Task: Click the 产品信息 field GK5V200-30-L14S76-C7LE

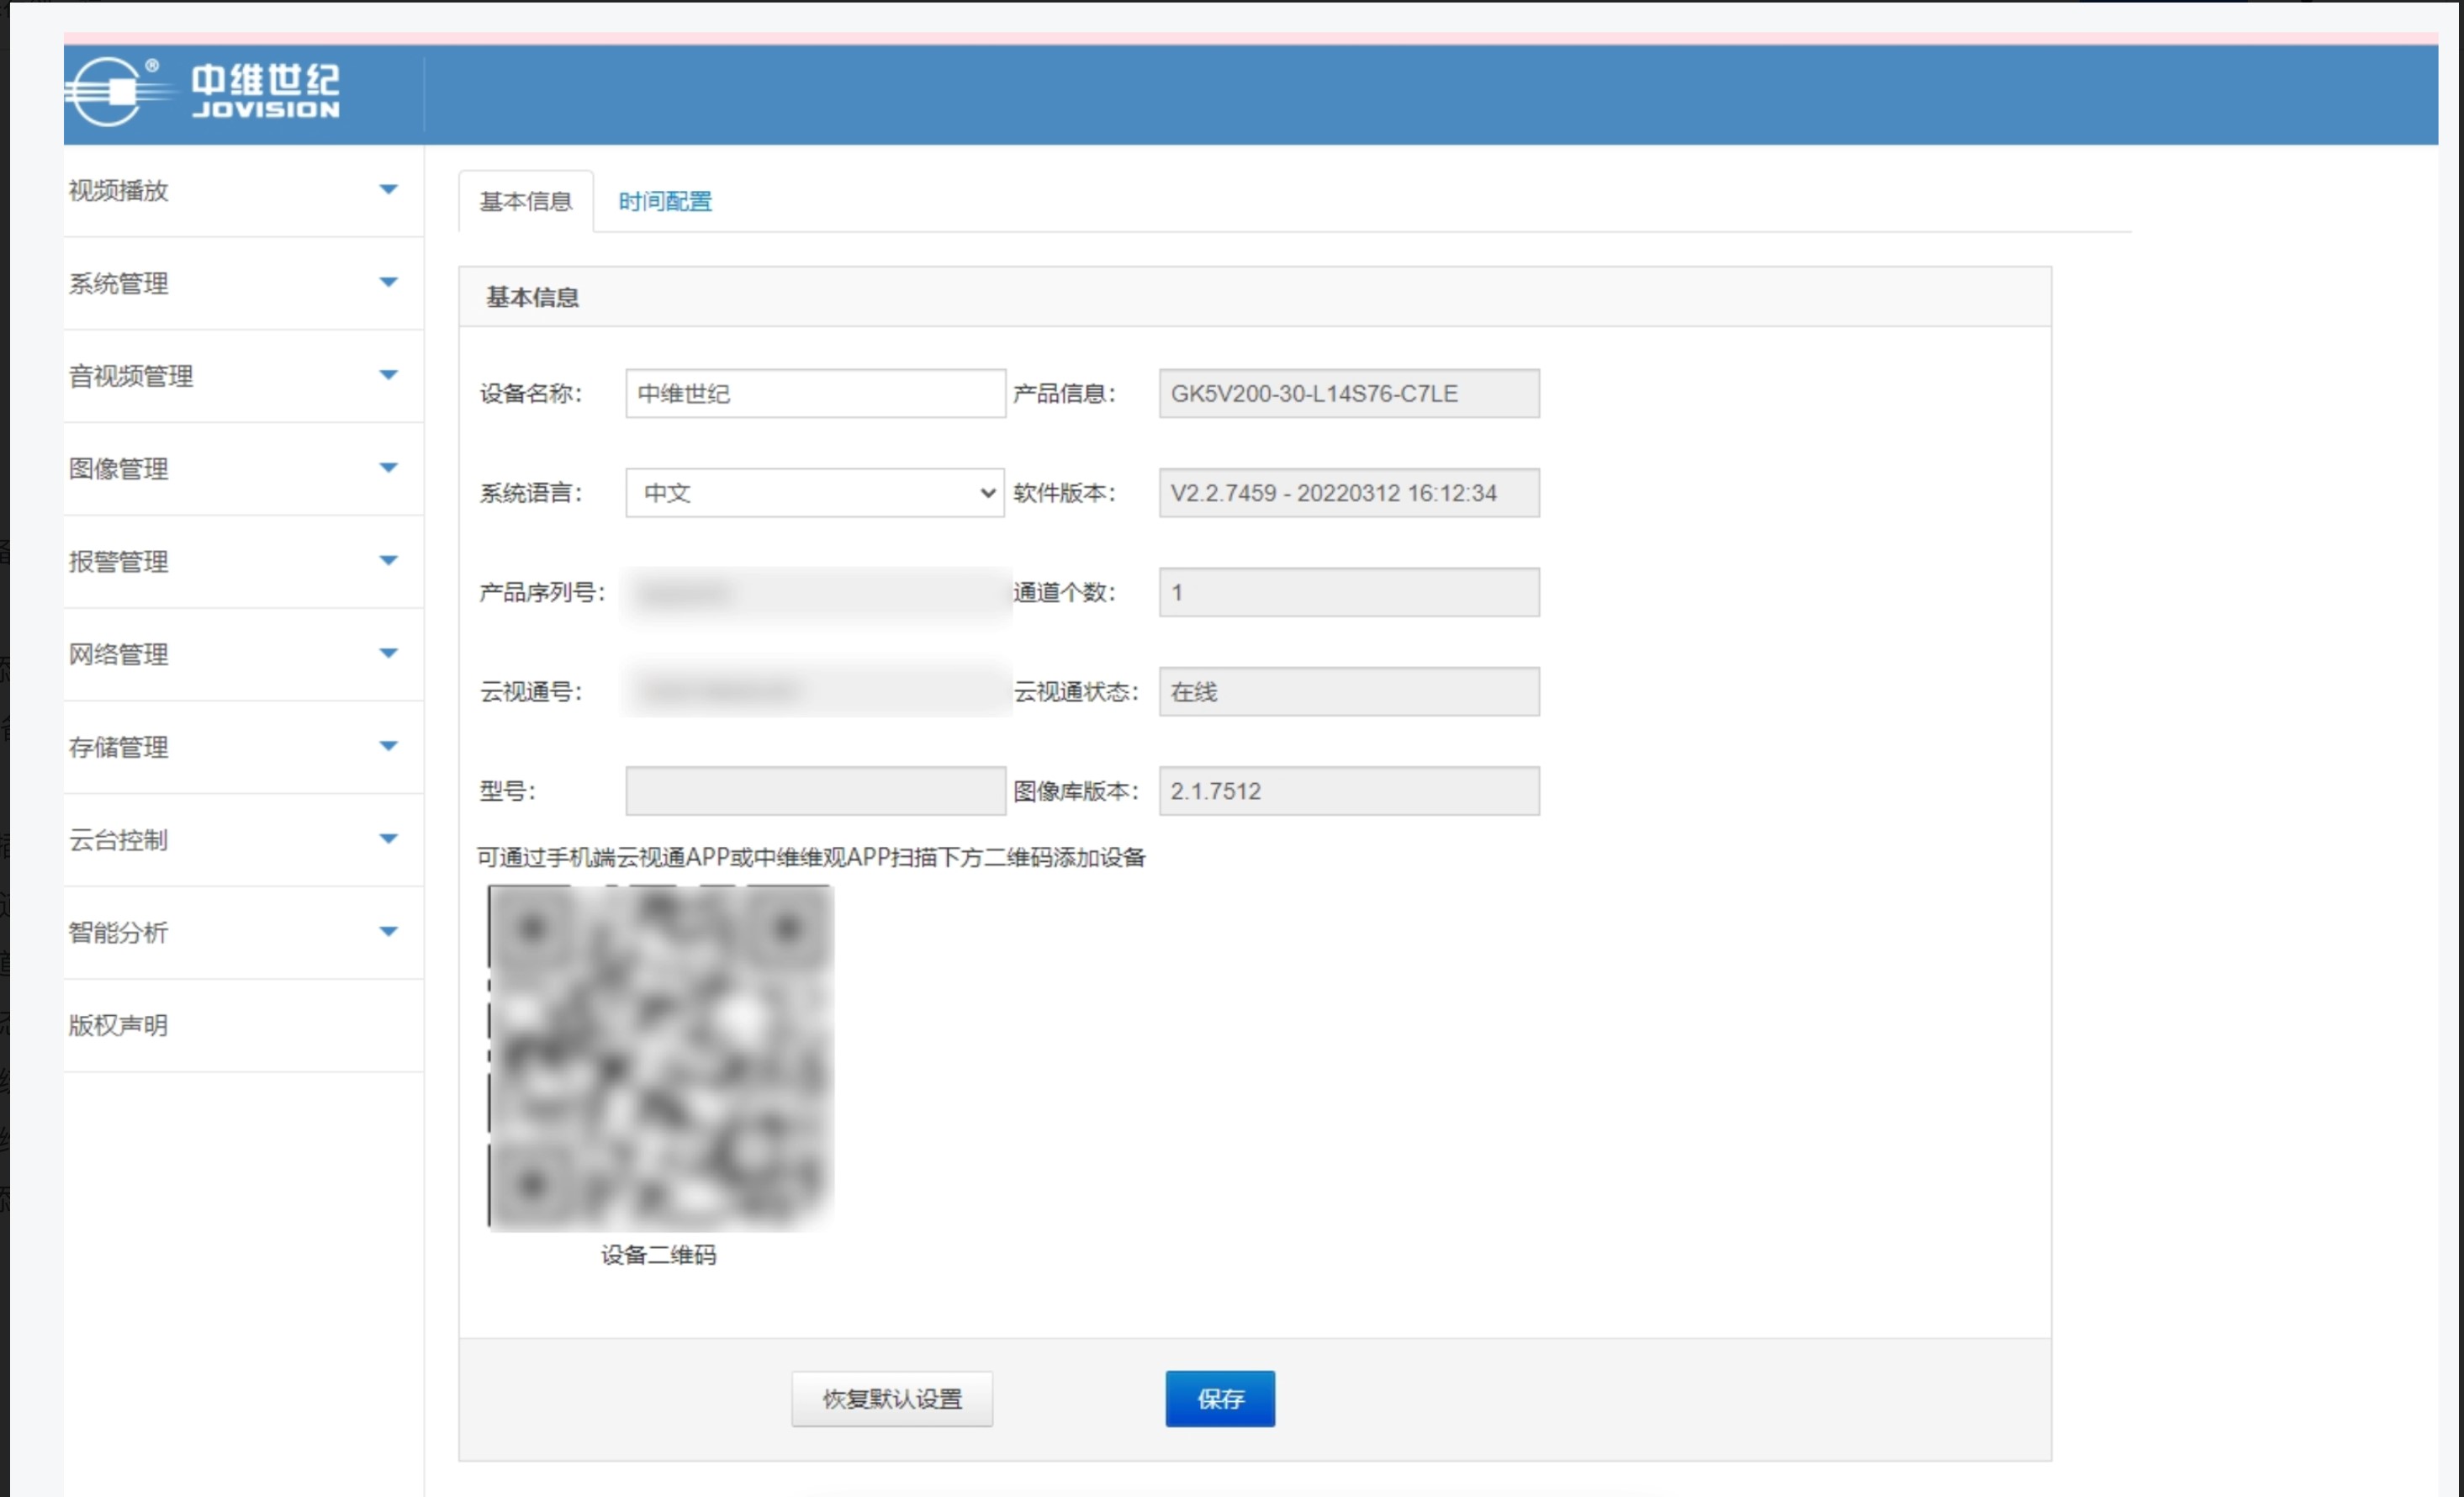Action: point(1349,393)
